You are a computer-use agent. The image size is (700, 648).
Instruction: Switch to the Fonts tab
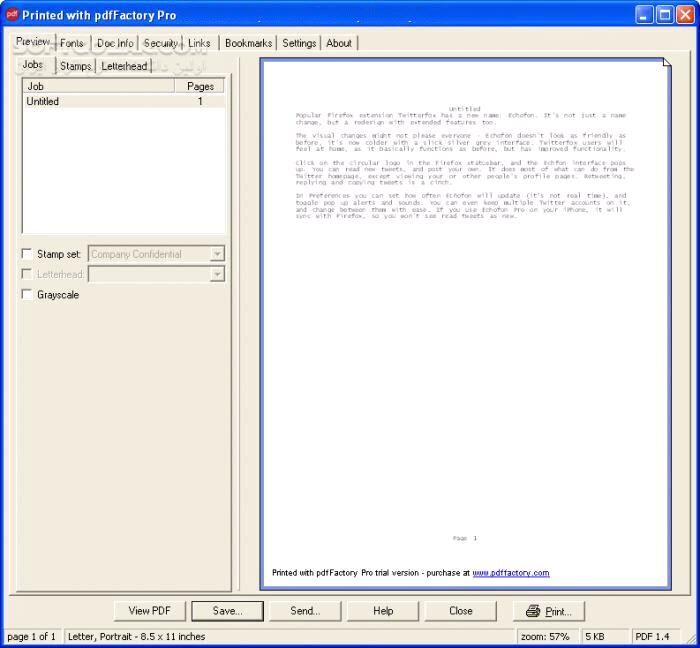coord(72,43)
